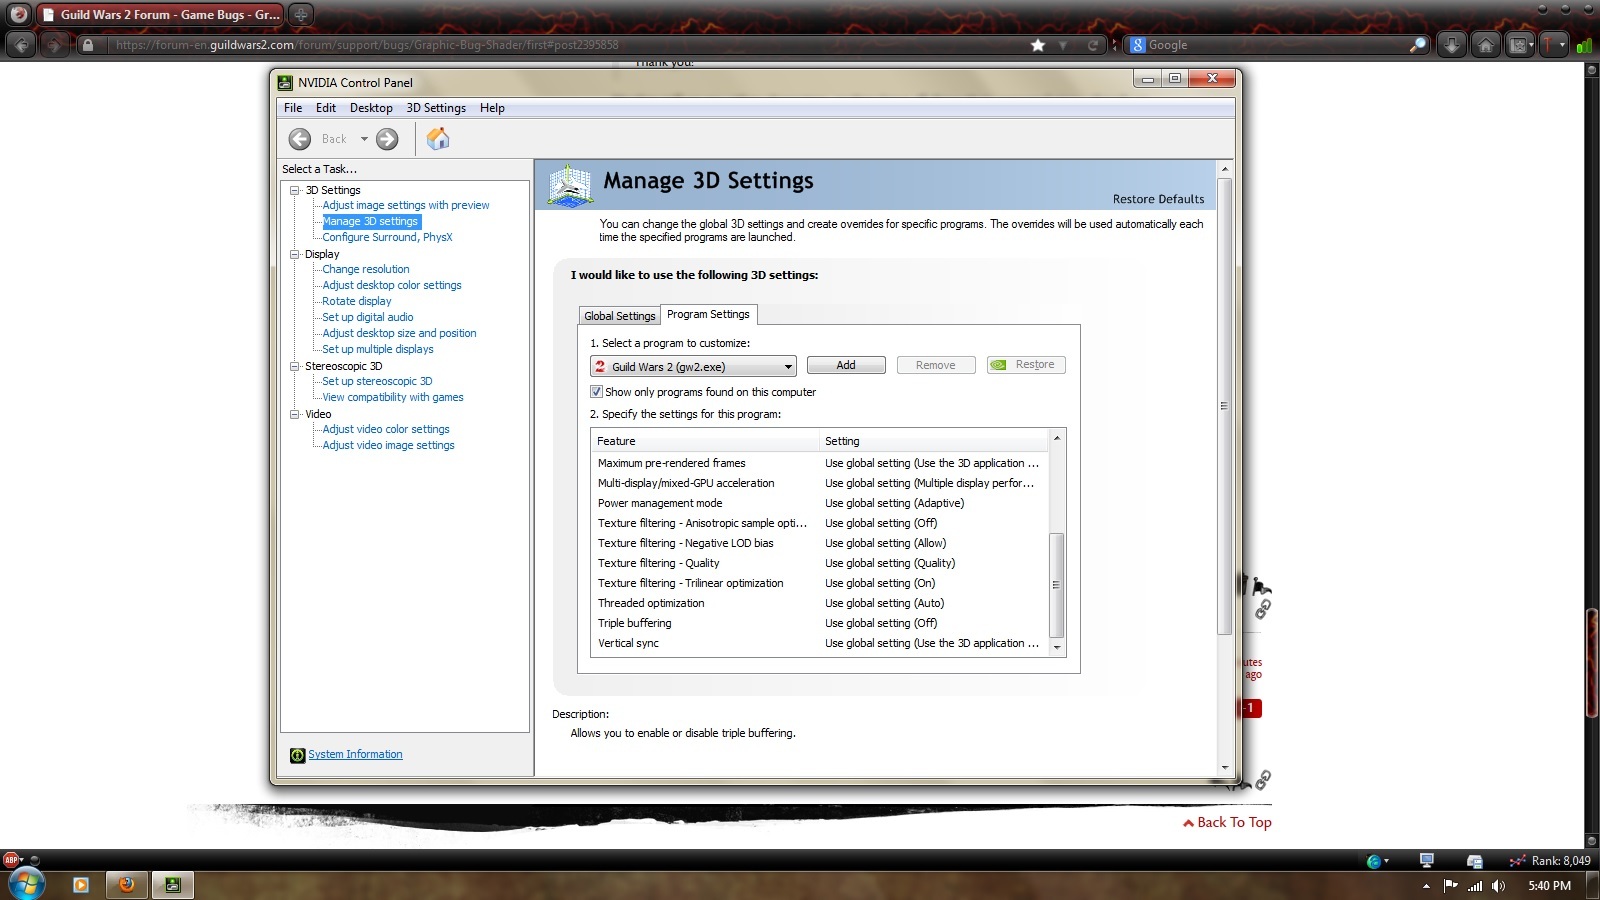Switch to the Global Settings tab
This screenshot has height=900, width=1600.
coord(620,316)
